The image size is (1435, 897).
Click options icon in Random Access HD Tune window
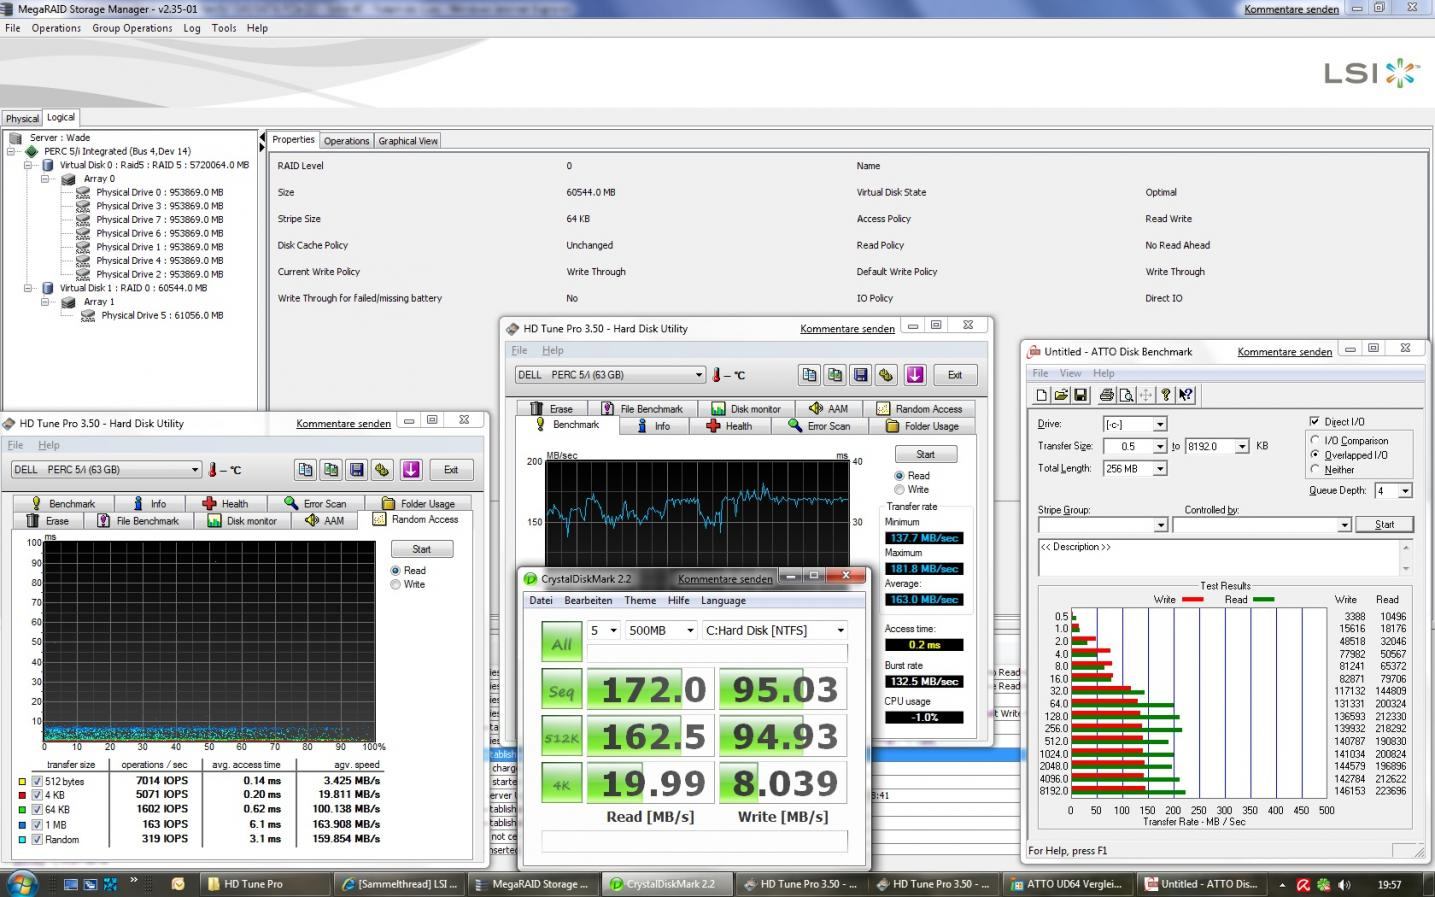coord(382,469)
